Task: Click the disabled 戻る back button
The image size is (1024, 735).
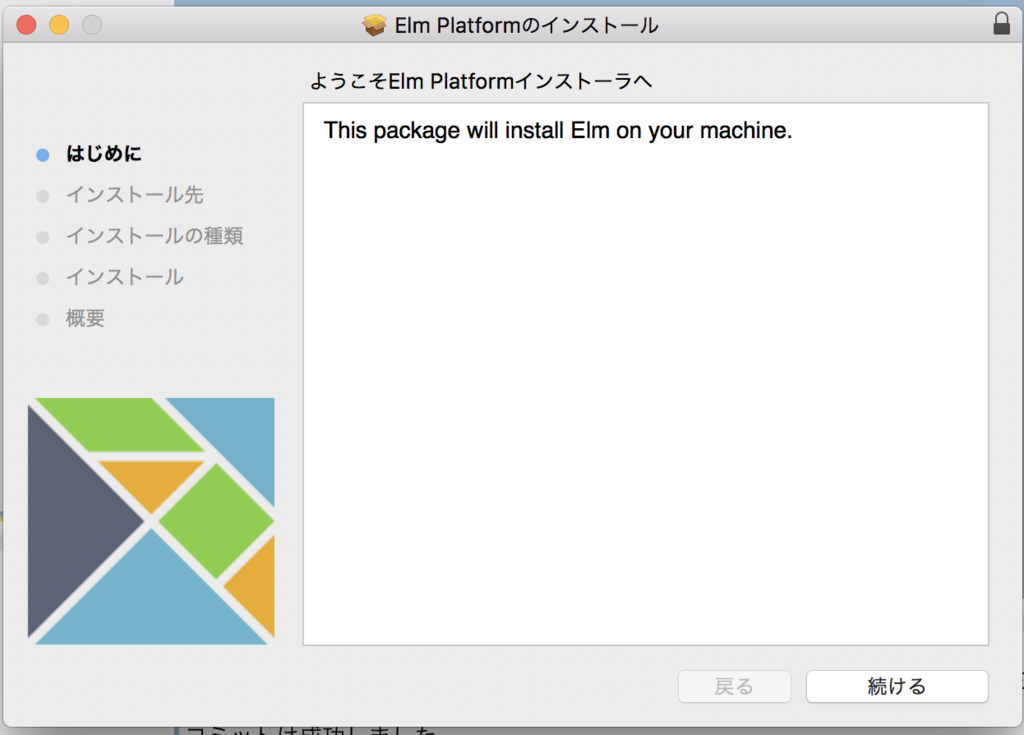Action: (734, 686)
